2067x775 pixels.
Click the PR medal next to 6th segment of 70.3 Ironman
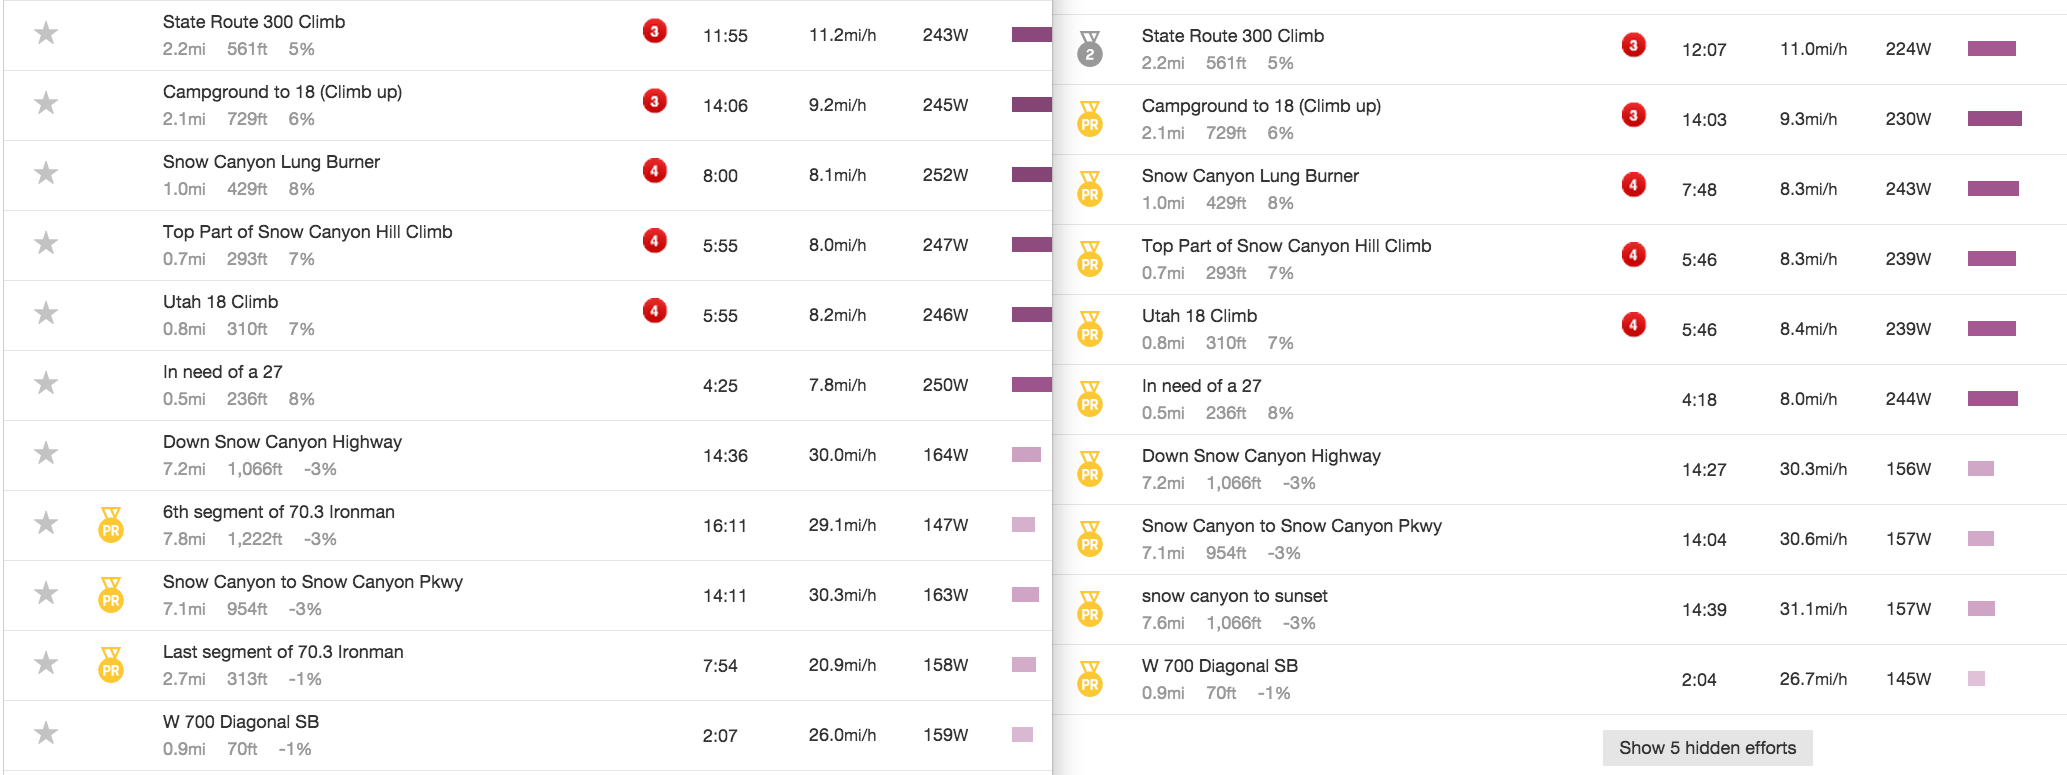(111, 526)
